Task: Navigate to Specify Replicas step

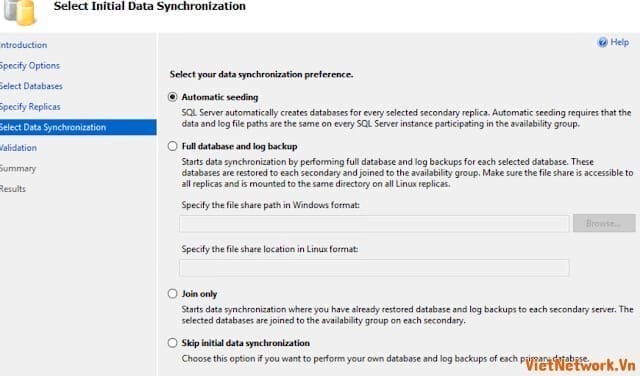Action: point(30,107)
